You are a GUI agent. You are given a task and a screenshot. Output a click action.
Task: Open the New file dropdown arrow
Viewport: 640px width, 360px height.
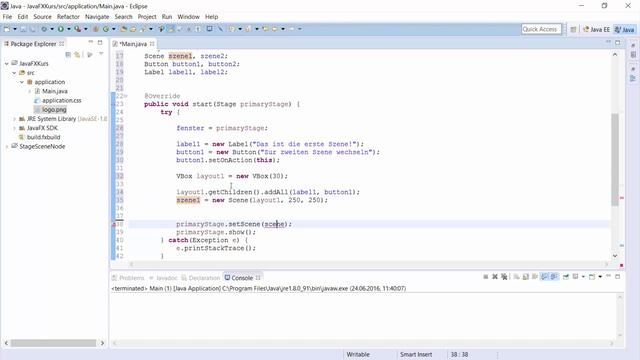click(15, 29)
